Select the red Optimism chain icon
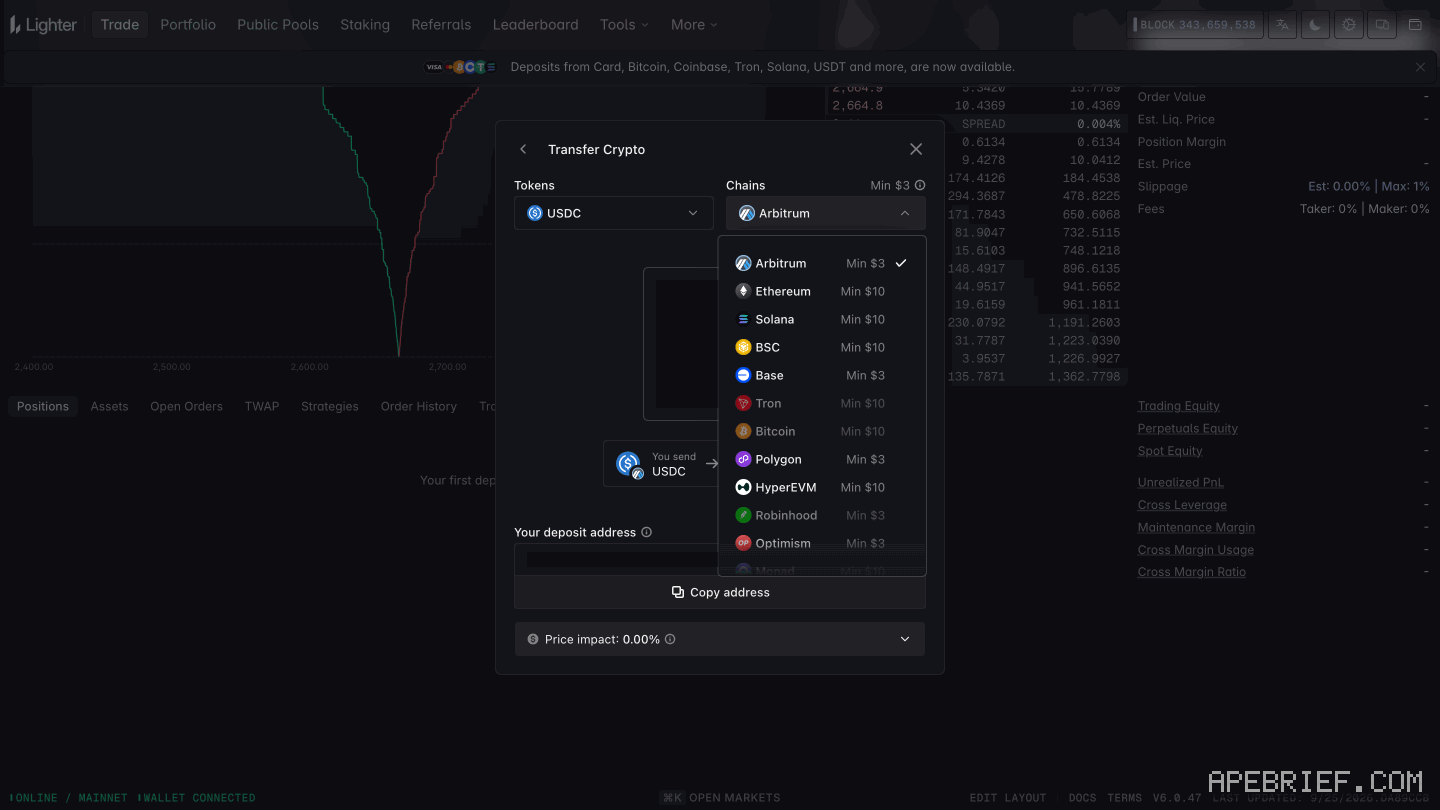1440x810 pixels. pyautogui.click(x=743, y=543)
